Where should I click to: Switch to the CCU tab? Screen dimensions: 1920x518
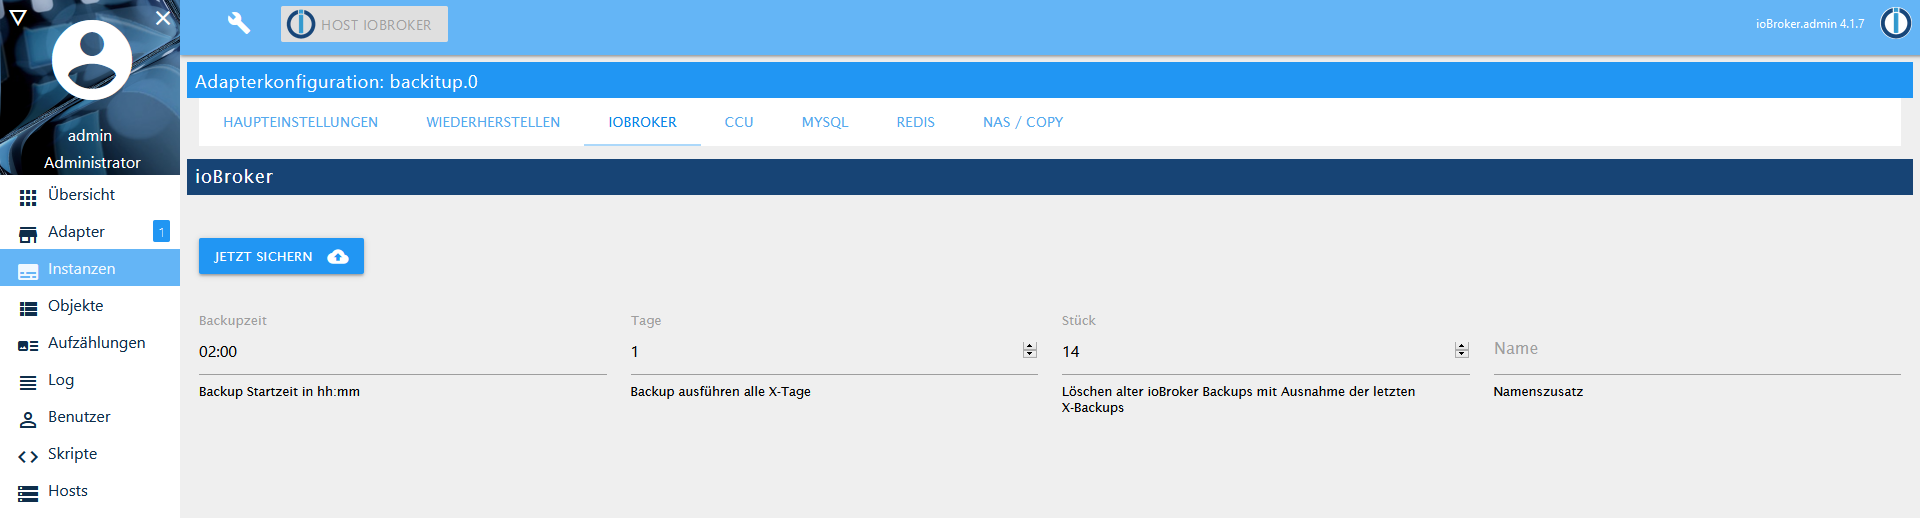point(739,122)
